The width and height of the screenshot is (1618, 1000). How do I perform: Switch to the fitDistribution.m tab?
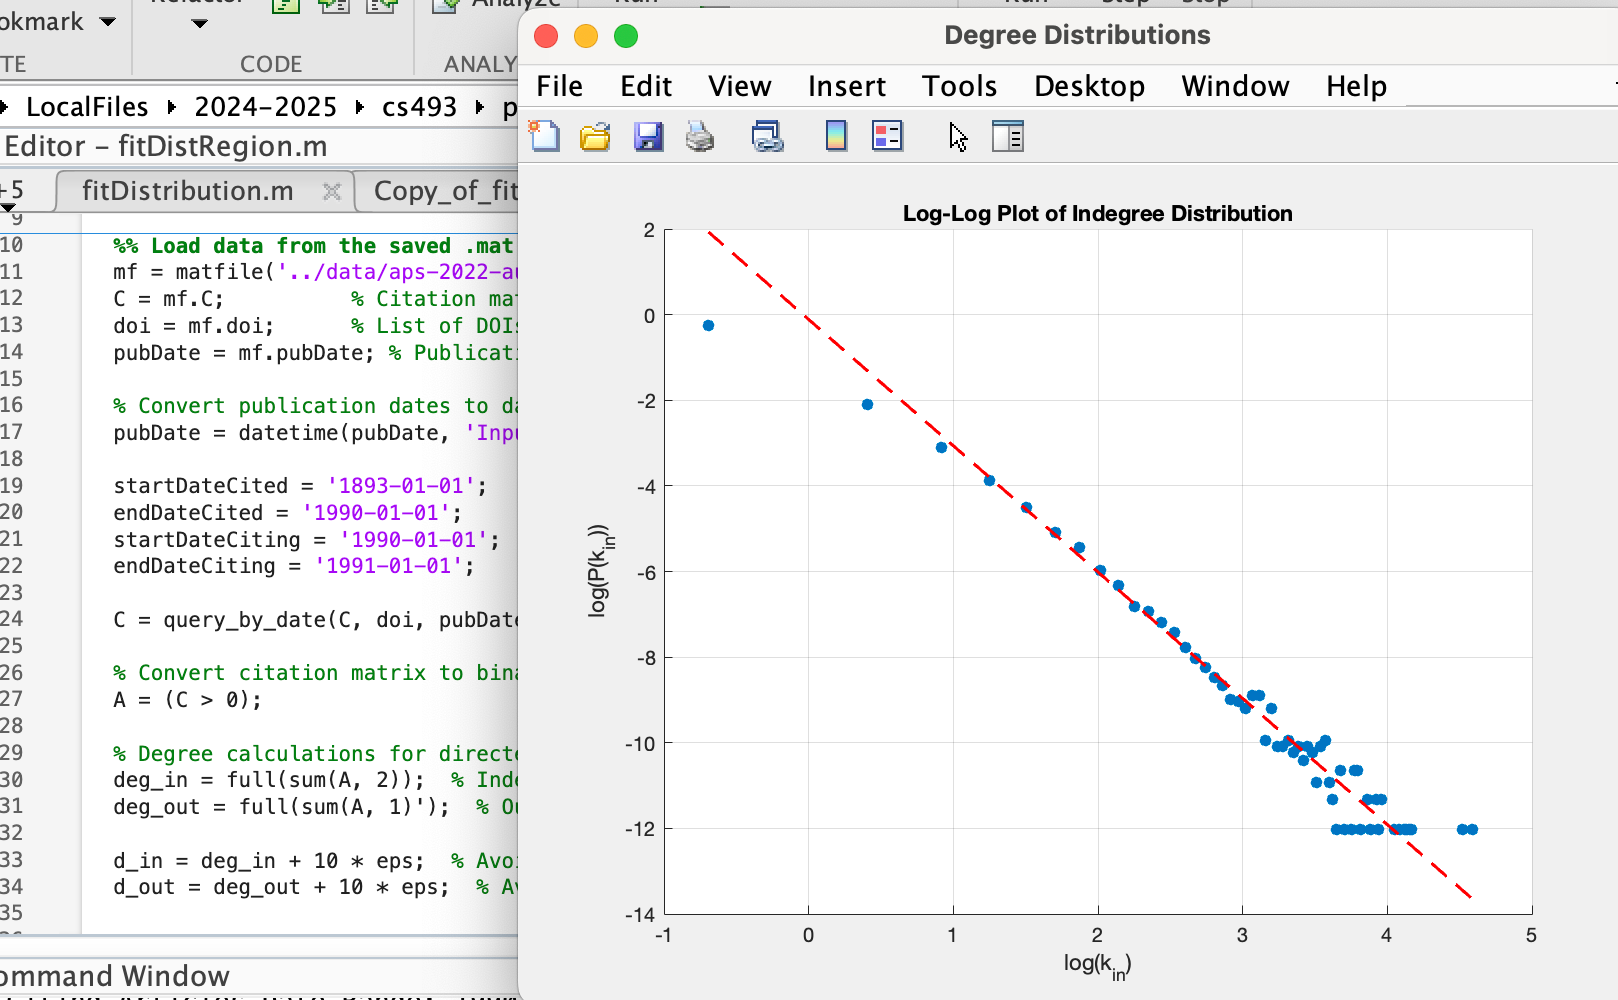188,191
